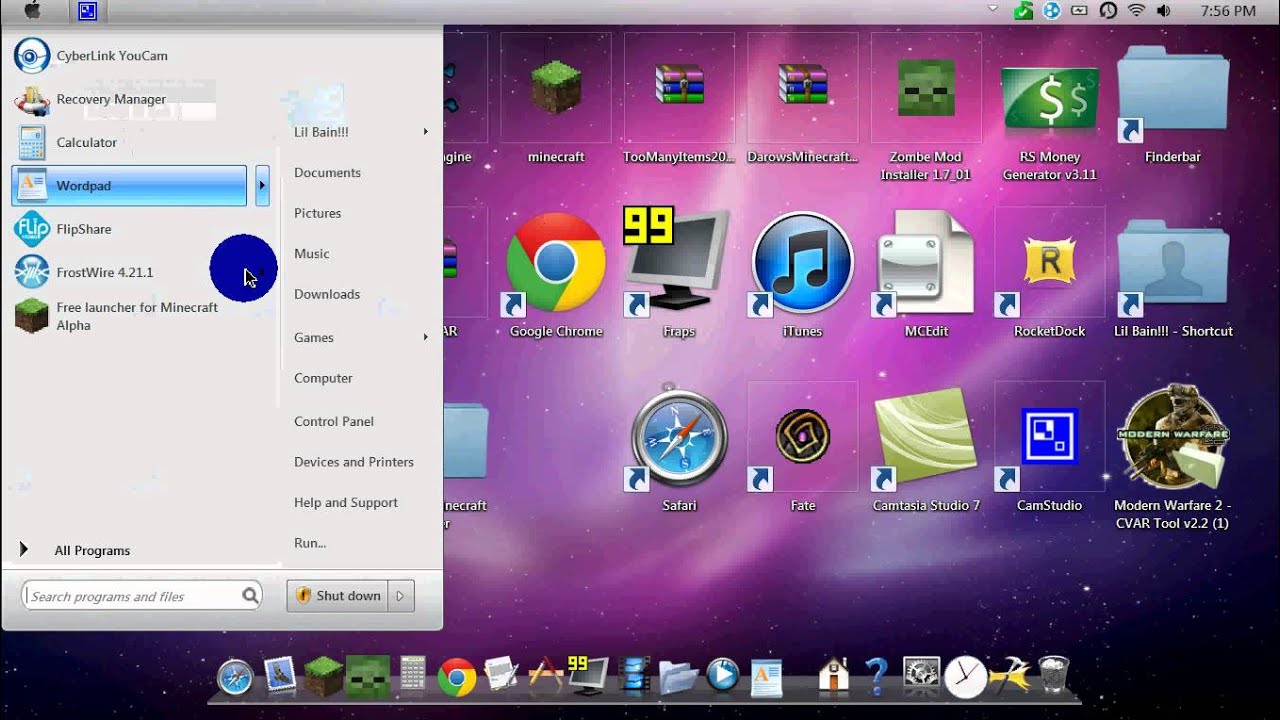Select the Safari desktop shortcut
The width and height of the screenshot is (1280, 720).
tap(679, 448)
